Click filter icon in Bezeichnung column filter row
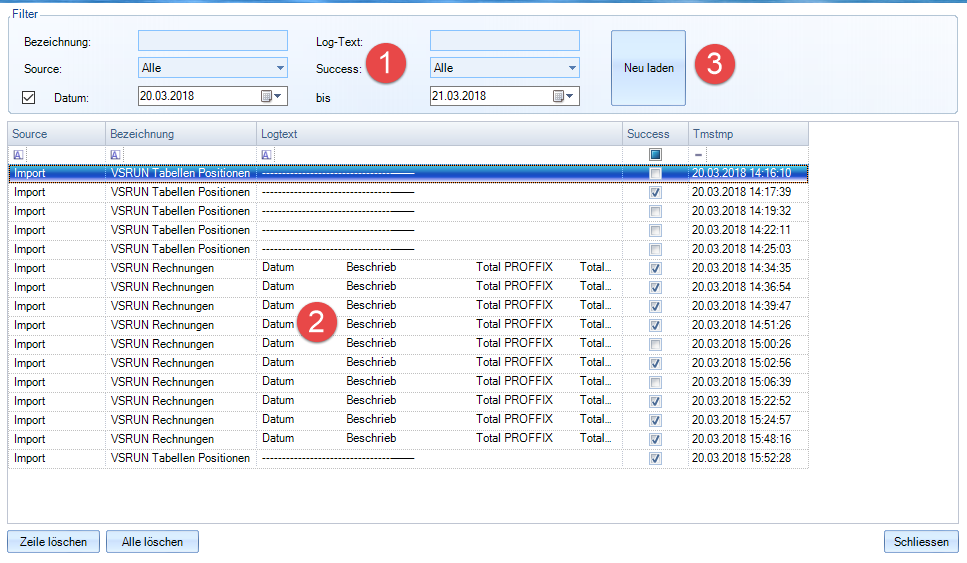The width and height of the screenshot is (967, 563). click(x=116, y=155)
